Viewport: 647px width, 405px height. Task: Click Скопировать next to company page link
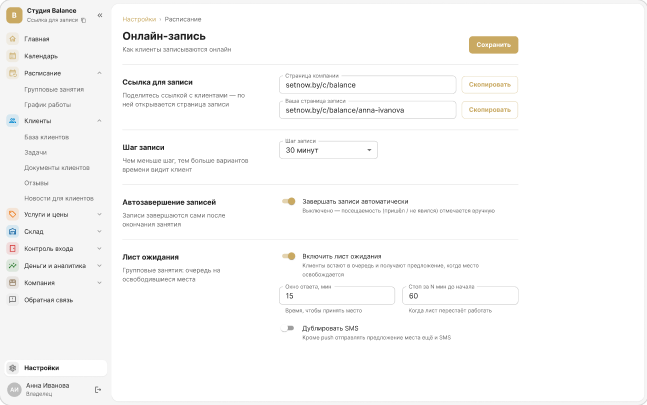(489, 85)
